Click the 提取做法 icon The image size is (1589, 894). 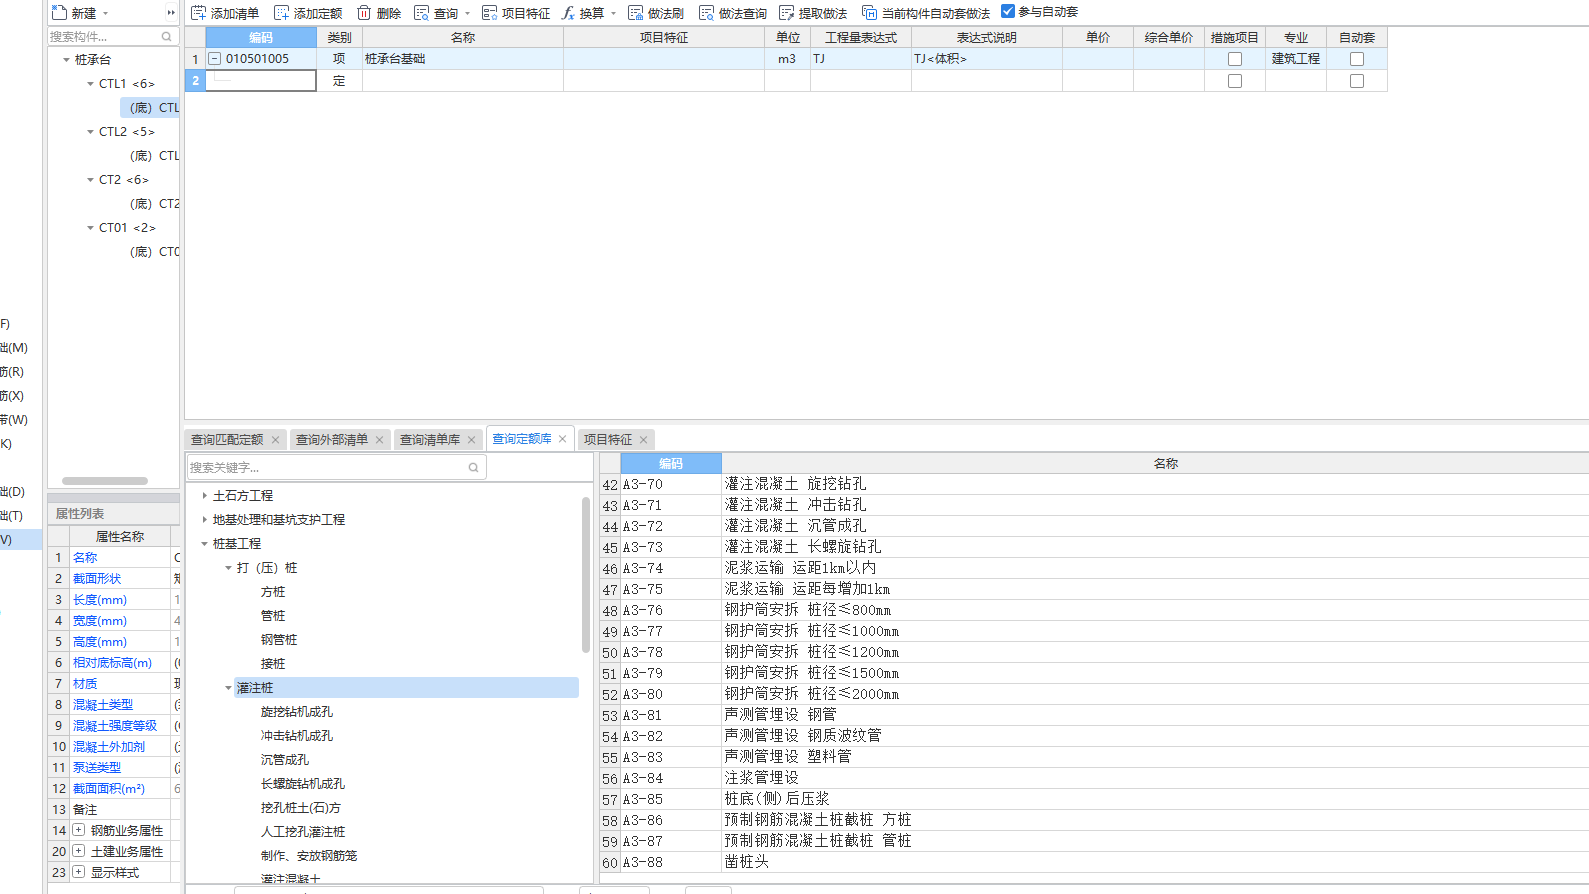[787, 13]
